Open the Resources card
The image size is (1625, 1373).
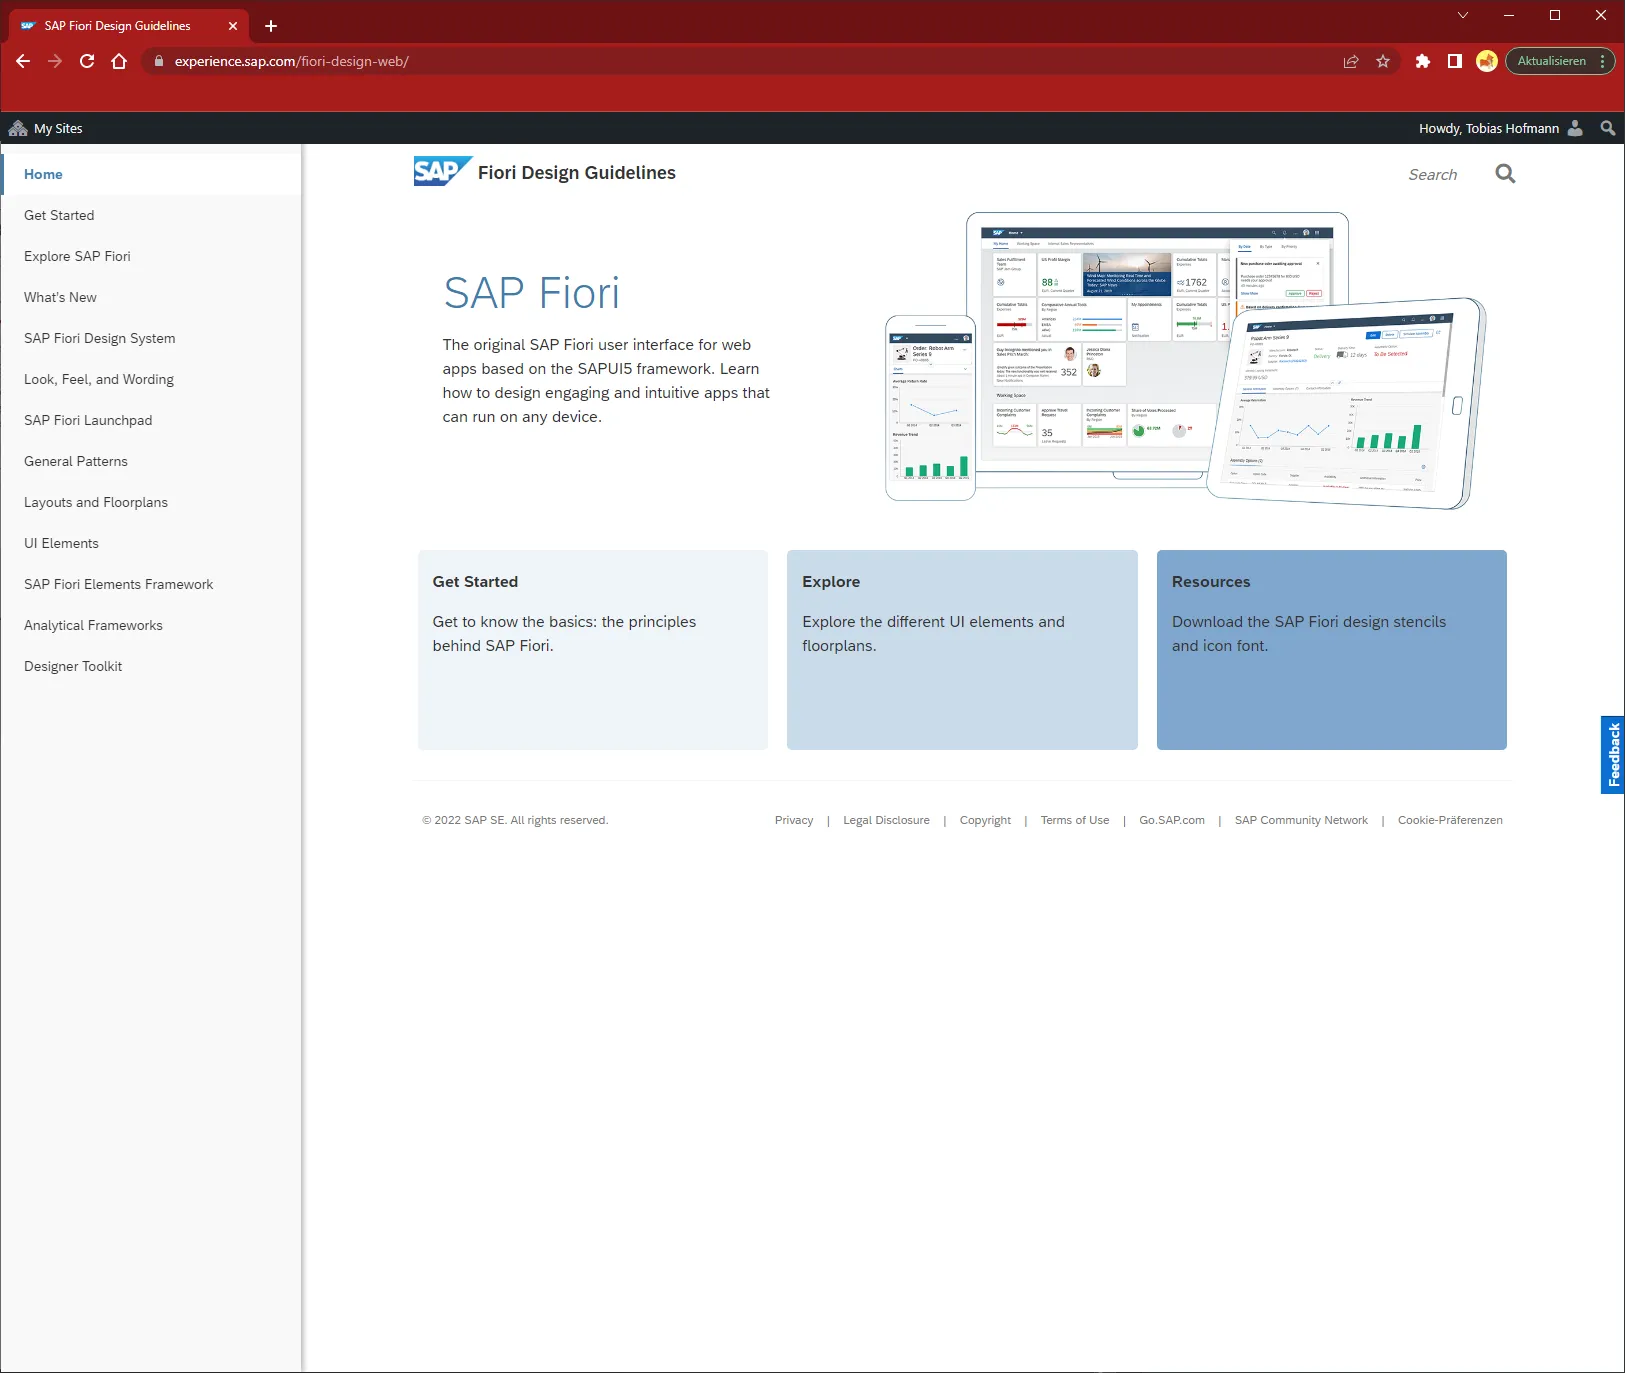(1331, 649)
